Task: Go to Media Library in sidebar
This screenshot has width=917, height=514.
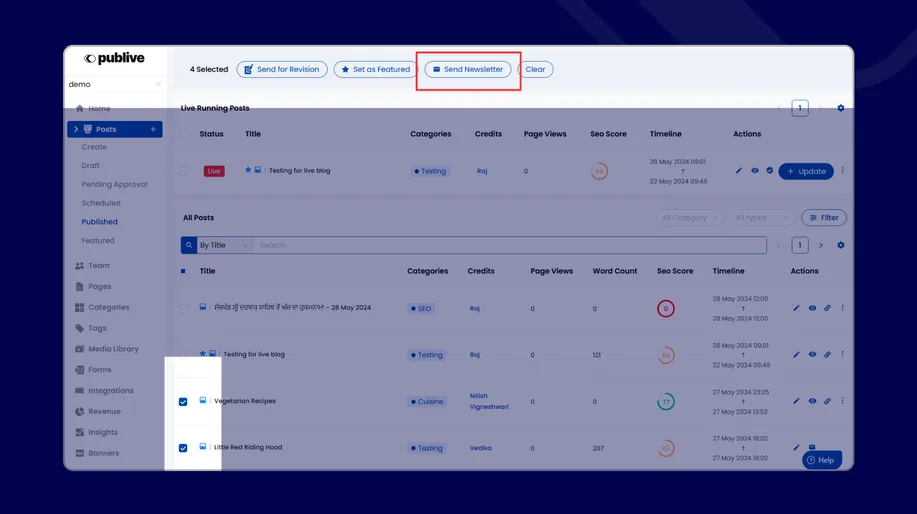Action: pyautogui.click(x=113, y=349)
